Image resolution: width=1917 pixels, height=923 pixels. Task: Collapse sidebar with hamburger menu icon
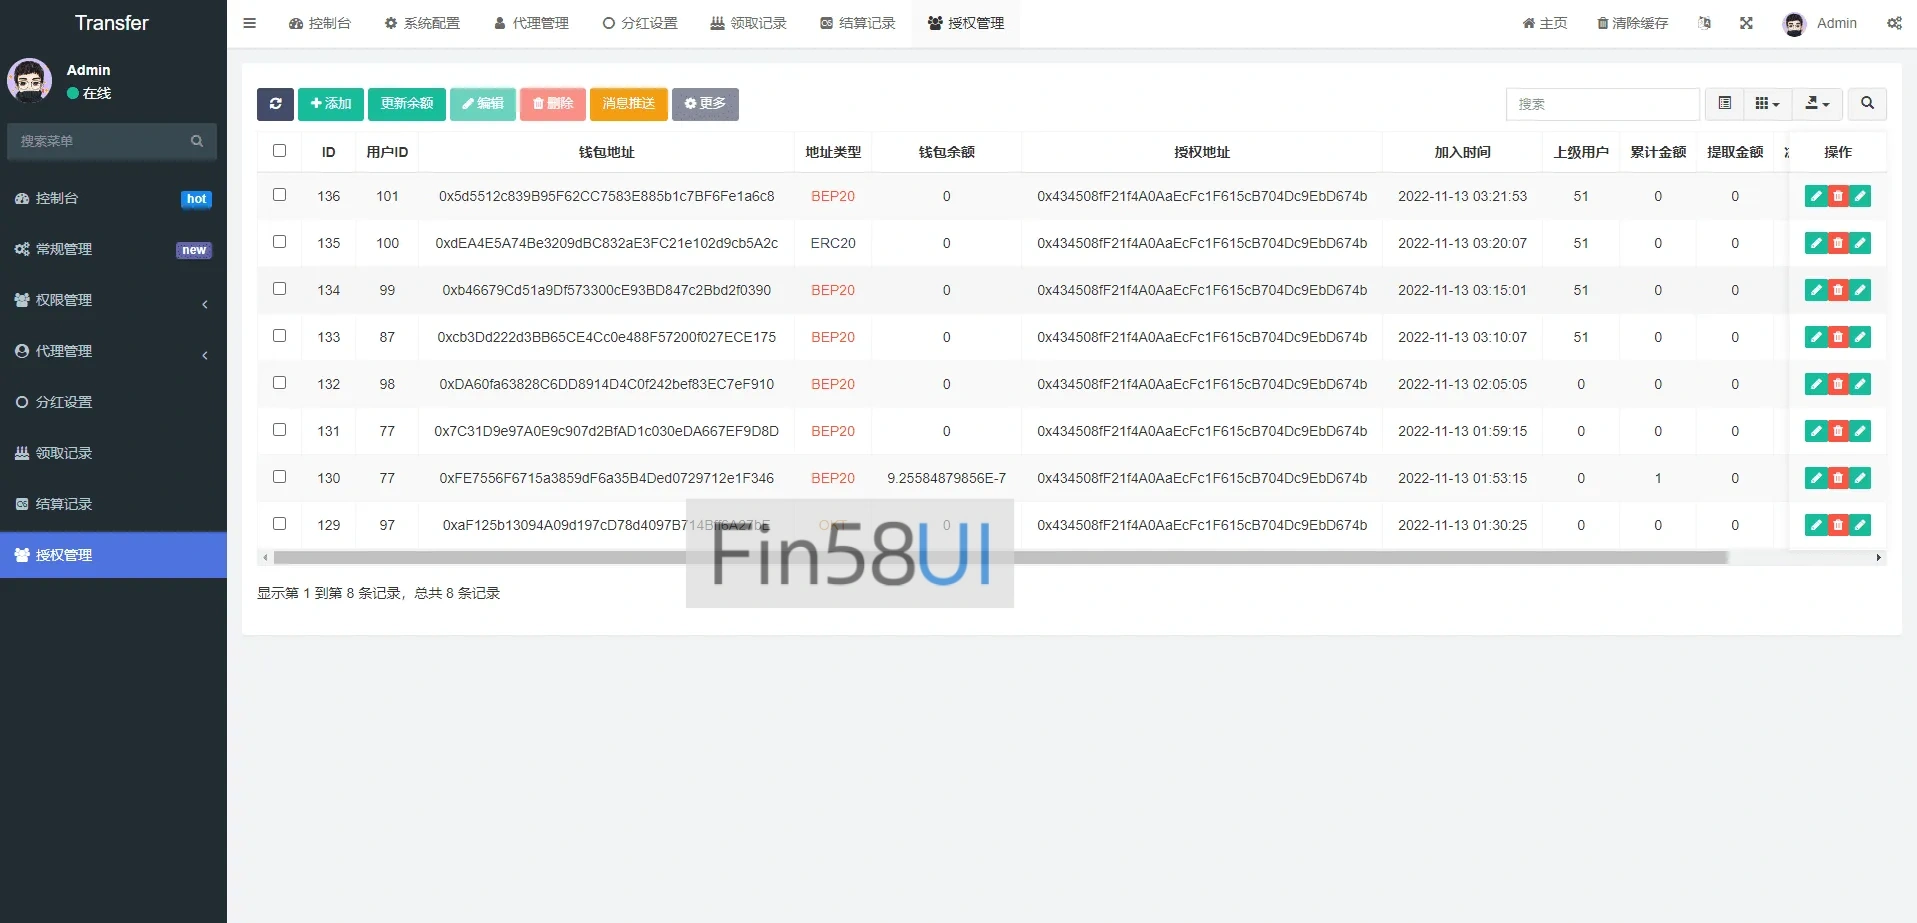pos(250,23)
